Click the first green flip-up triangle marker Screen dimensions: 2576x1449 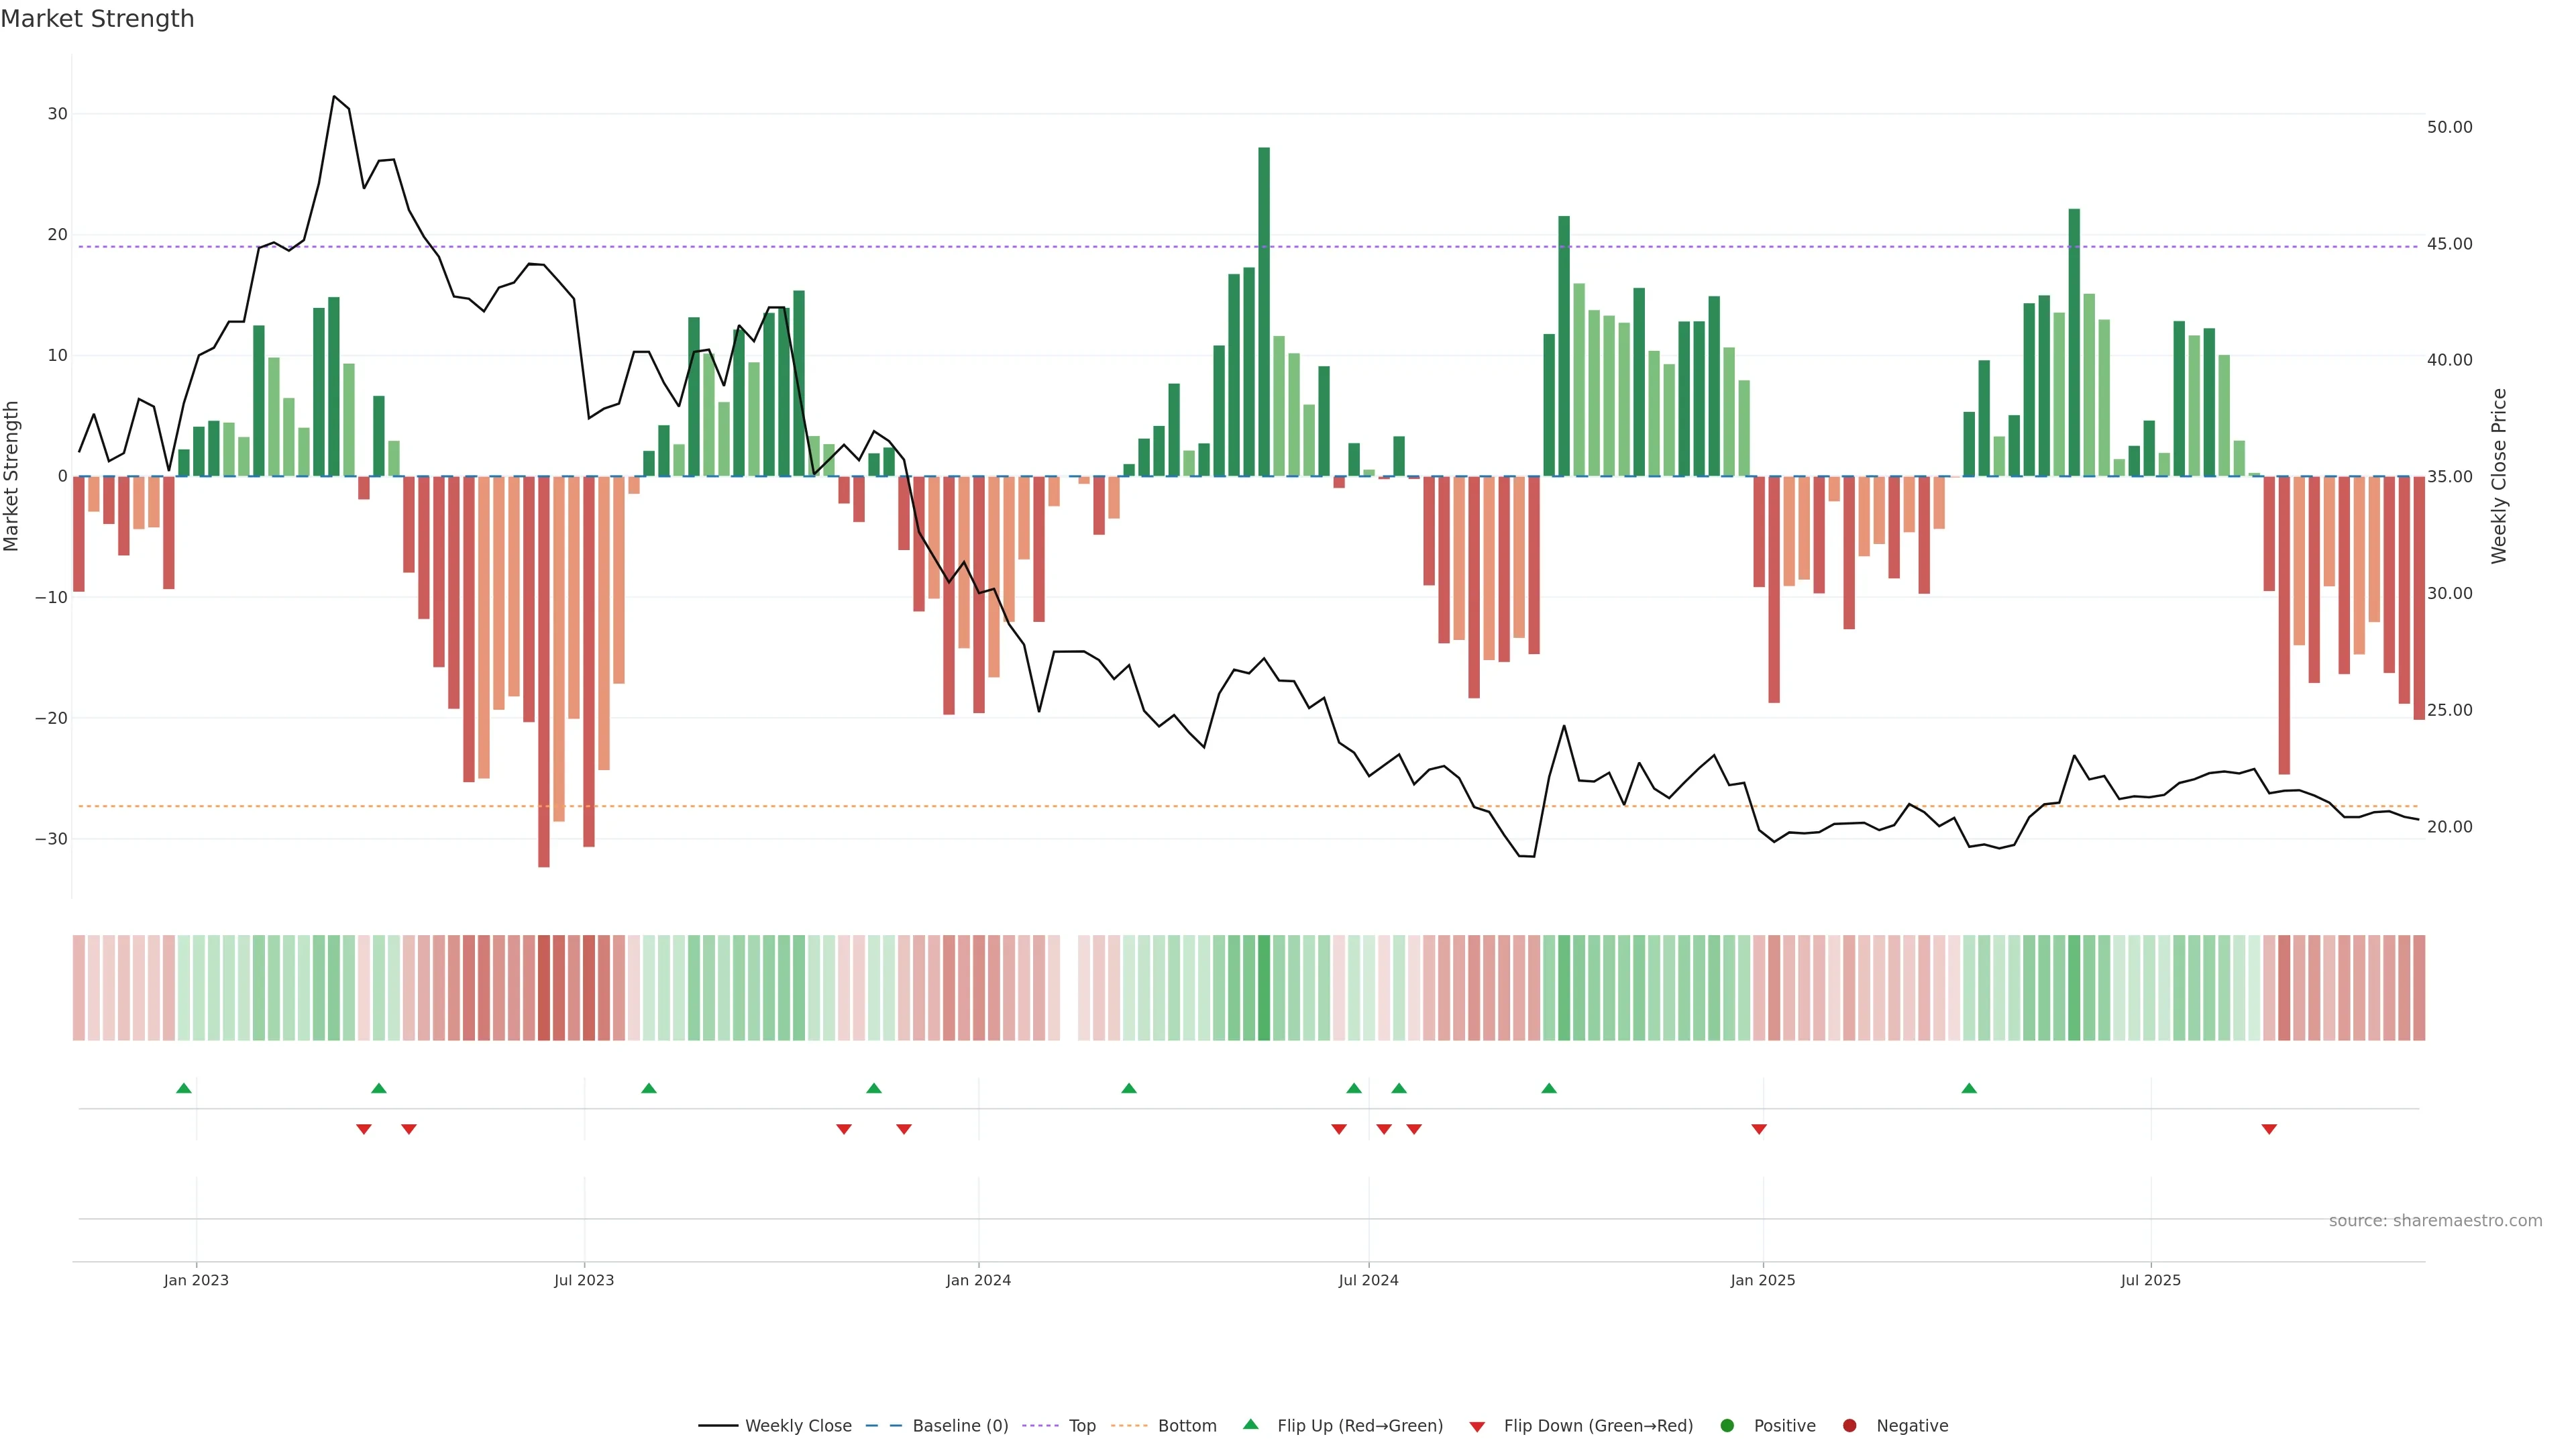coord(184,1088)
